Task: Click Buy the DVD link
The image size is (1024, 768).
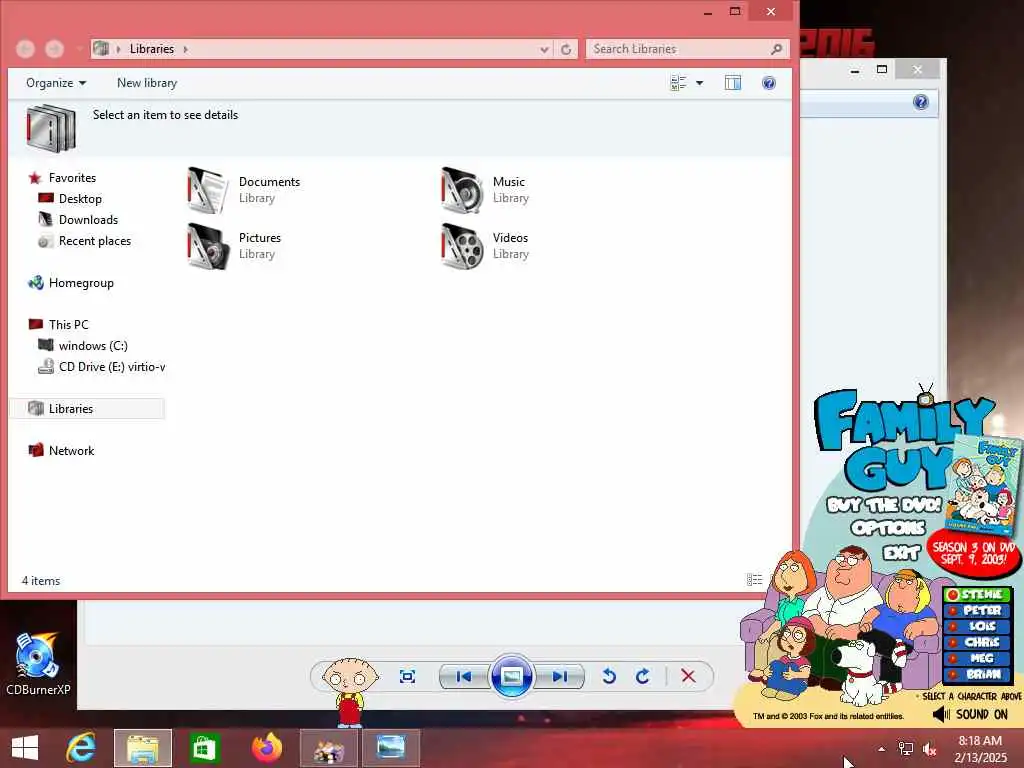Action: click(884, 505)
